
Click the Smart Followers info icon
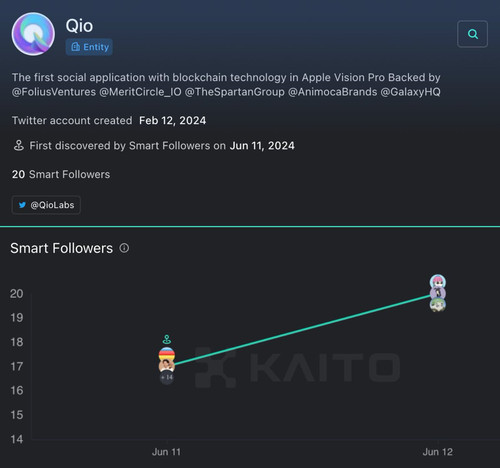tap(124, 248)
